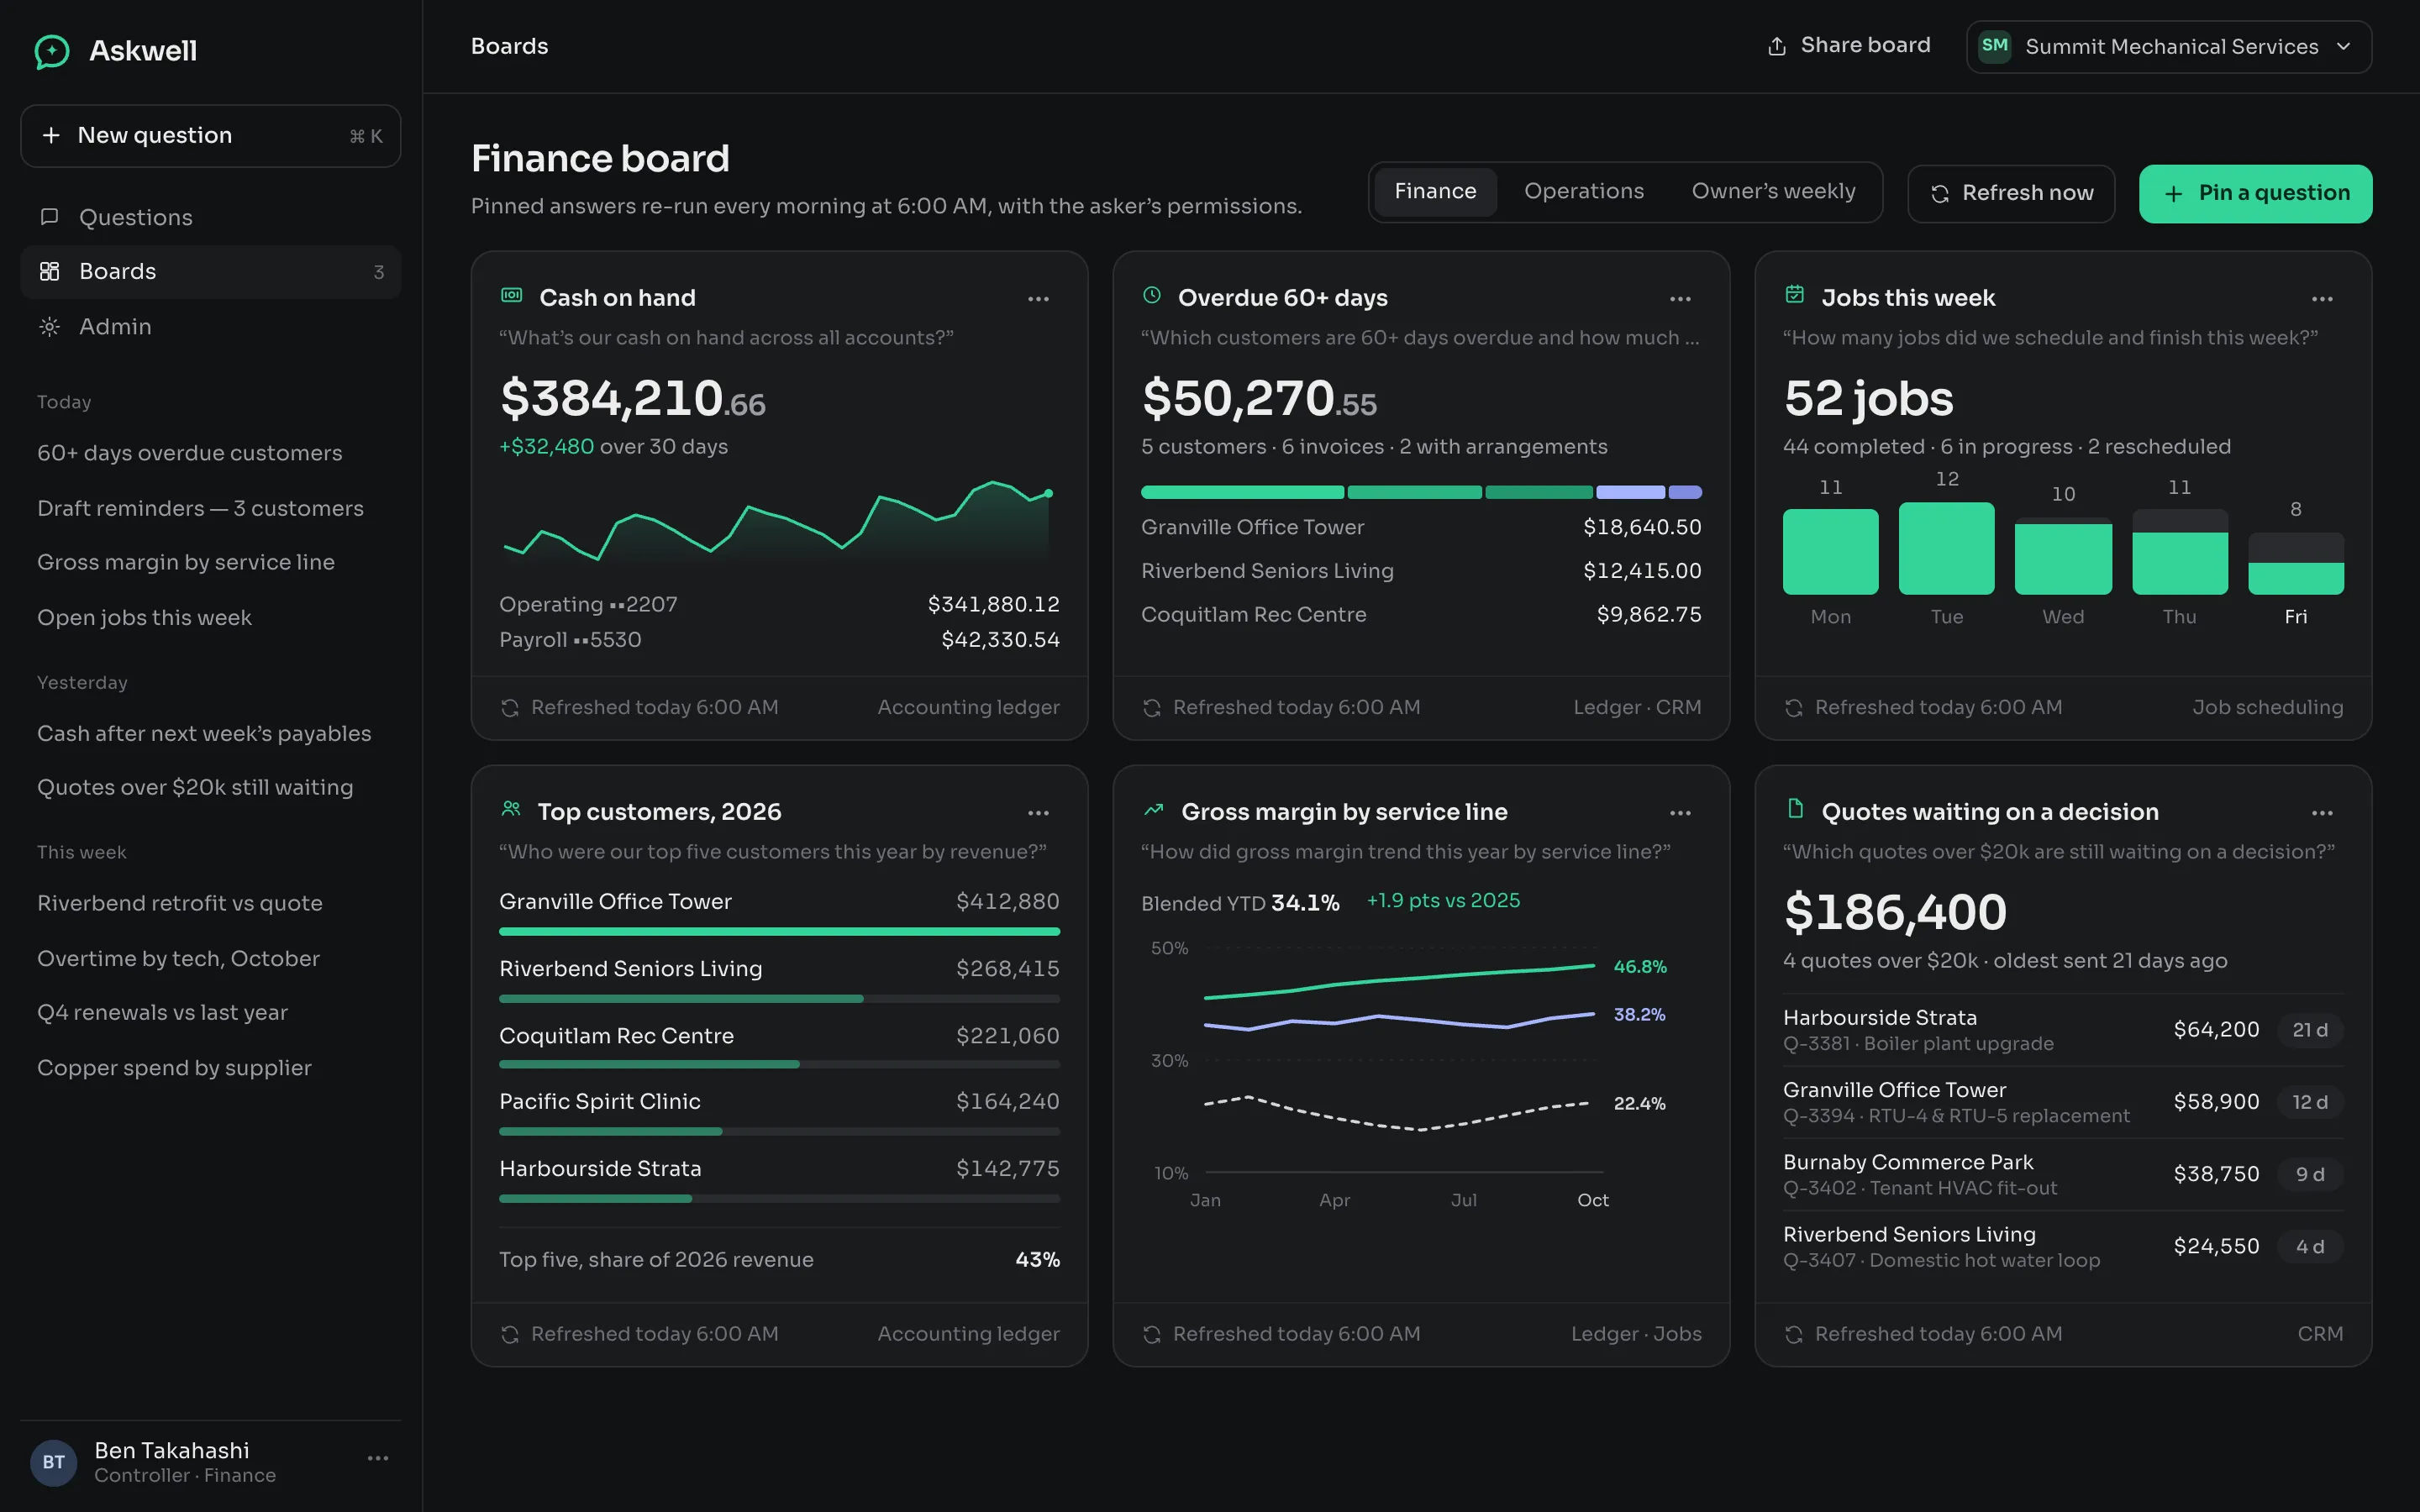Screen dimensions: 2420x1512
Task: Open more options on Quotes waiting card
Action: pyautogui.click(x=2322, y=813)
